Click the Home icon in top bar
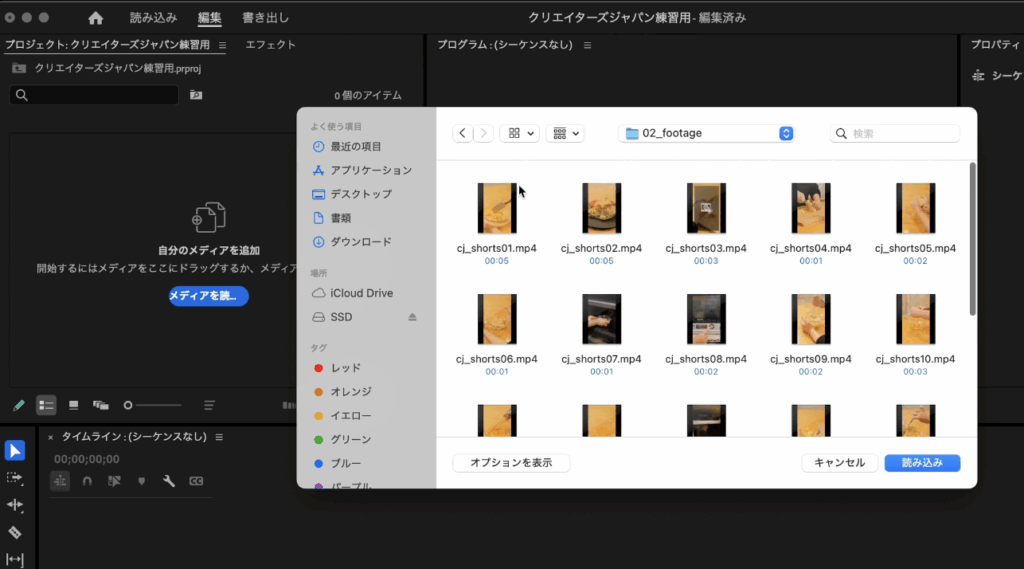Viewport: 1024px width, 569px height. click(x=96, y=18)
